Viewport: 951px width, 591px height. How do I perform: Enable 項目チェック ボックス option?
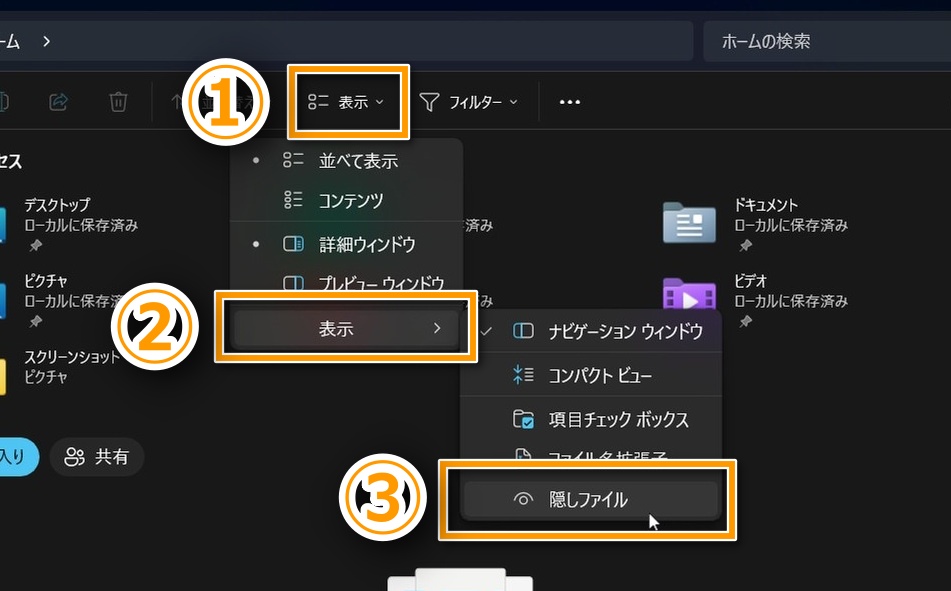(618, 419)
